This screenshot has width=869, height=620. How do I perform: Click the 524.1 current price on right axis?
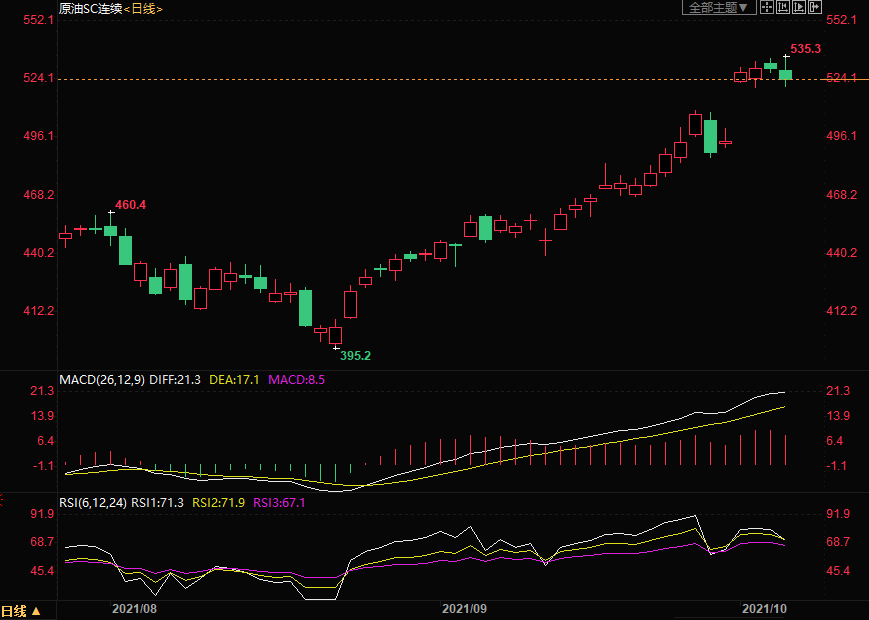(x=841, y=78)
